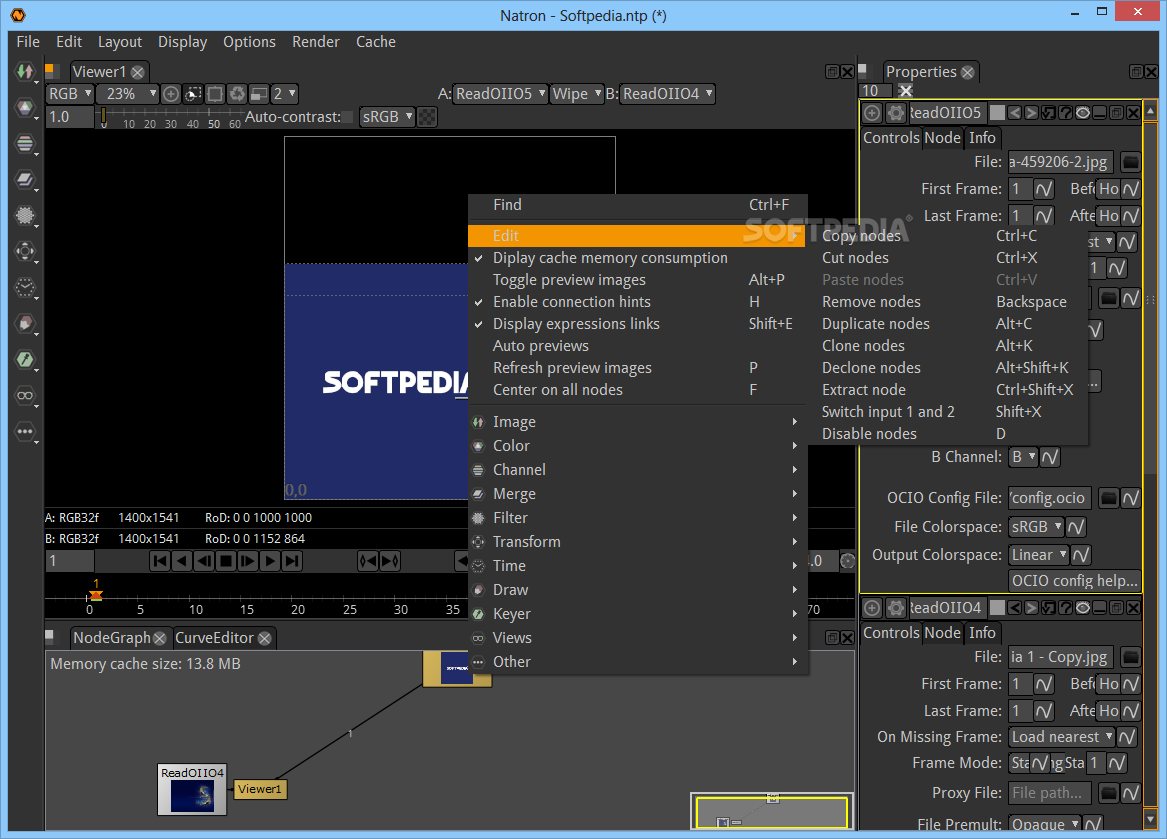This screenshot has width=1167, height=839.
Task: Click the ReadOIIO5 node color swatch
Action: coord(997,112)
